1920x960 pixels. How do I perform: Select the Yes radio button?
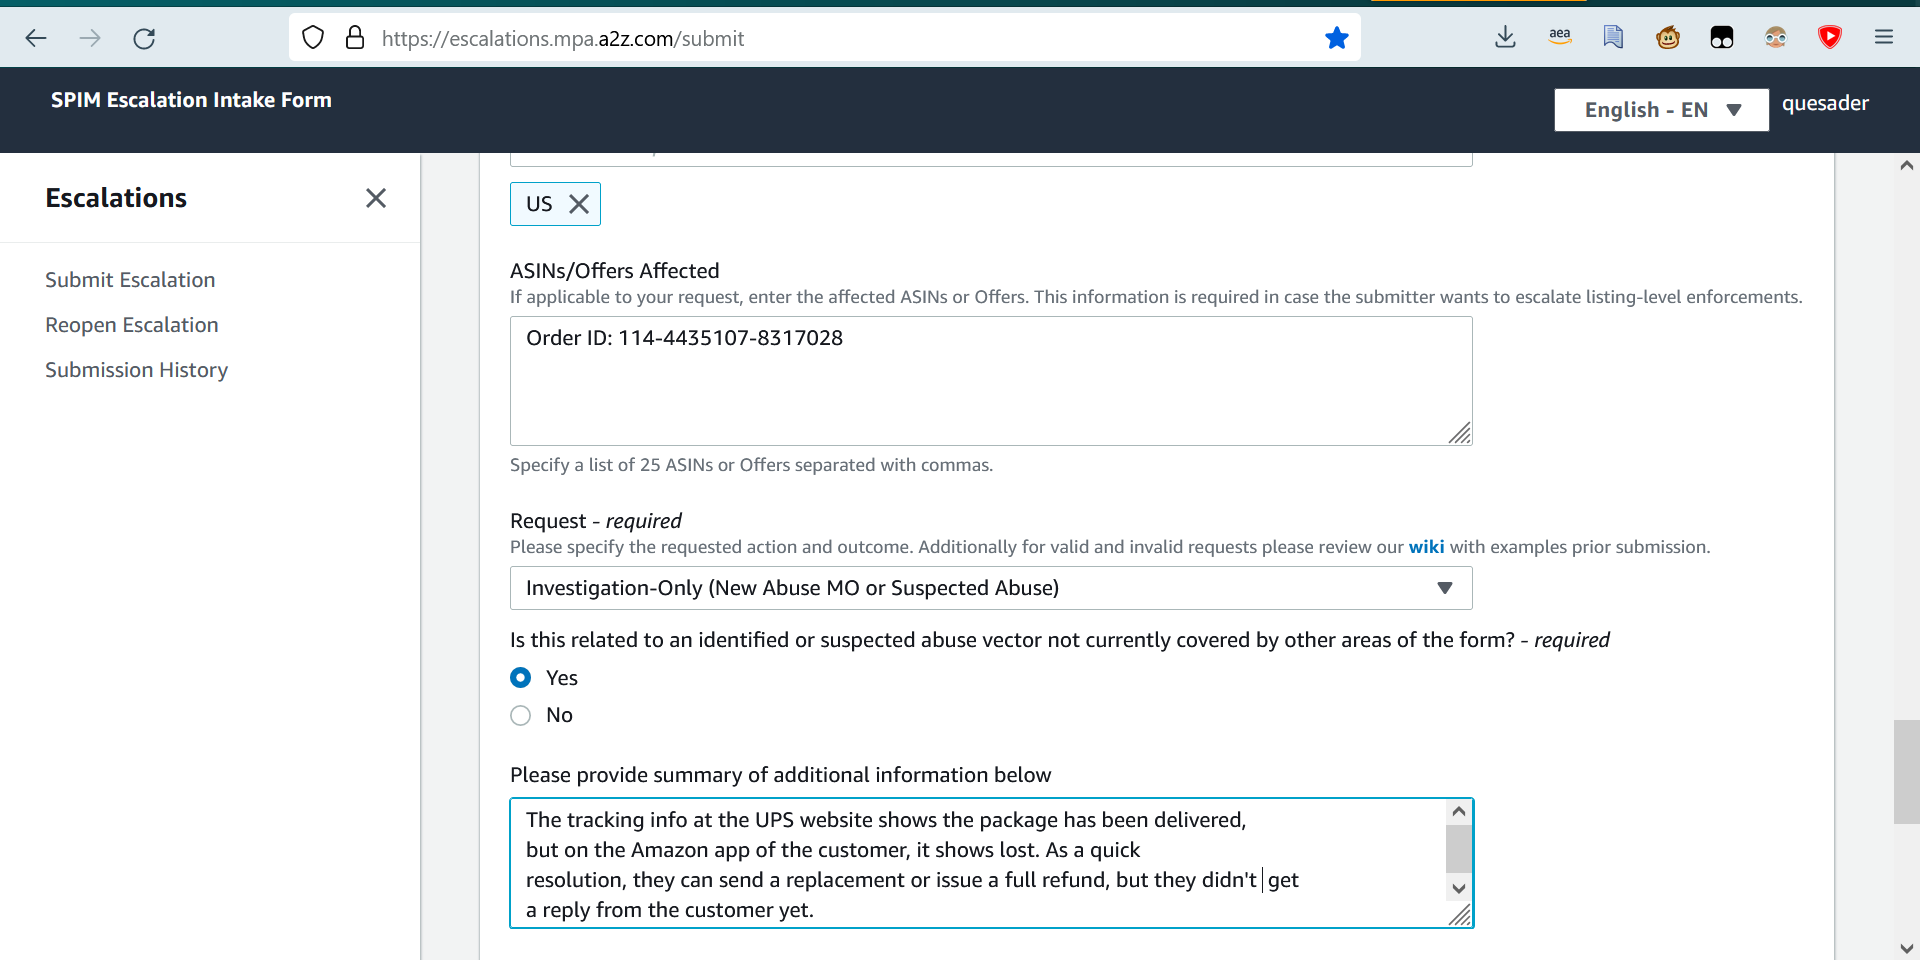[x=521, y=678]
